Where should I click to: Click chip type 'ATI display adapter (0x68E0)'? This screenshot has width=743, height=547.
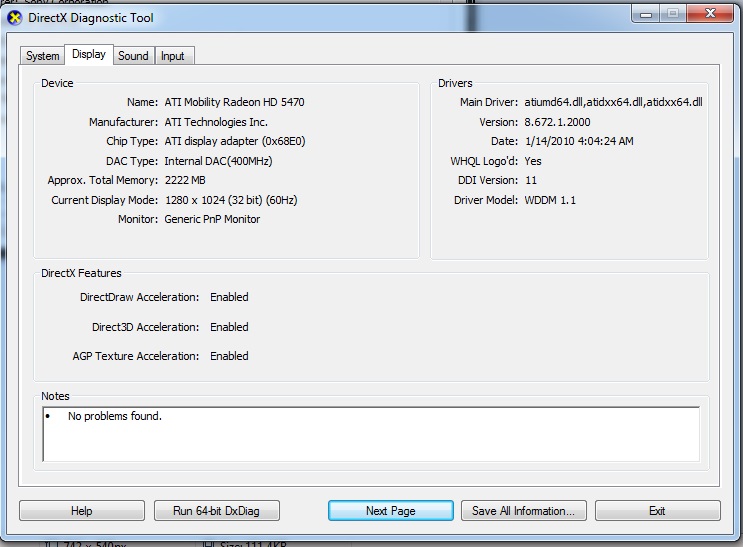click(x=235, y=141)
